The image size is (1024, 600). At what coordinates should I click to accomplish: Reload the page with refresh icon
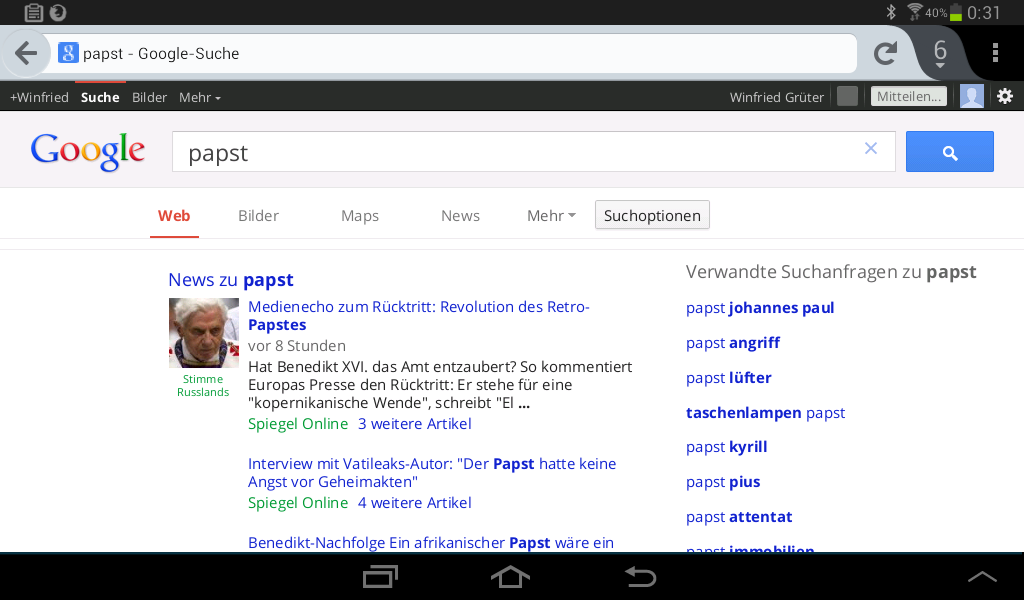(885, 53)
